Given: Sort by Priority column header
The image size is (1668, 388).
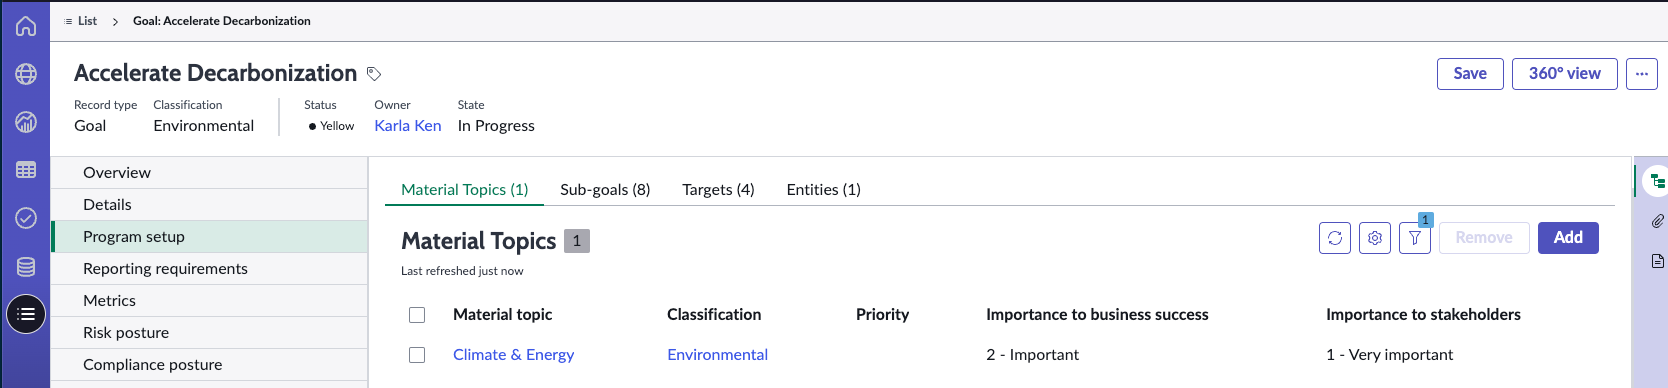Looking at the screenshot, I should (882, 315).
